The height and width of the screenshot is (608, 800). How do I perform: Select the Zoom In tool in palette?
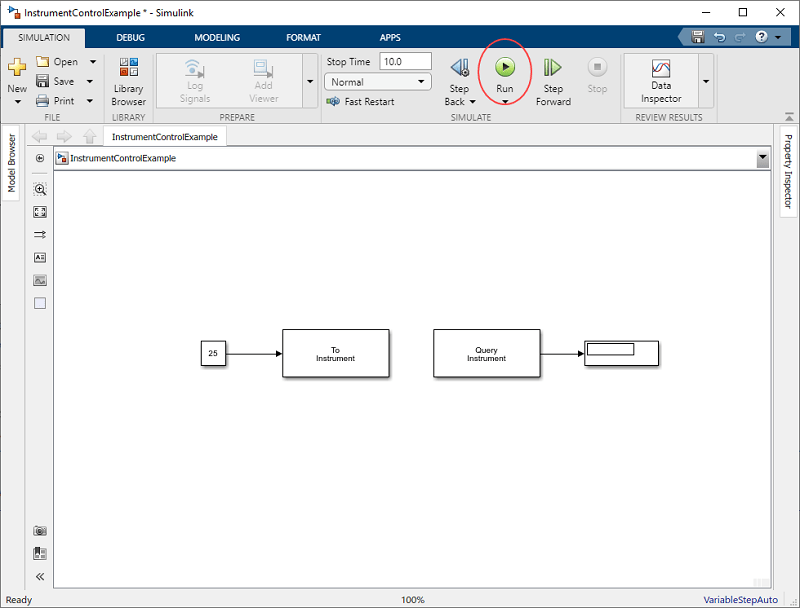pos(40,189)
